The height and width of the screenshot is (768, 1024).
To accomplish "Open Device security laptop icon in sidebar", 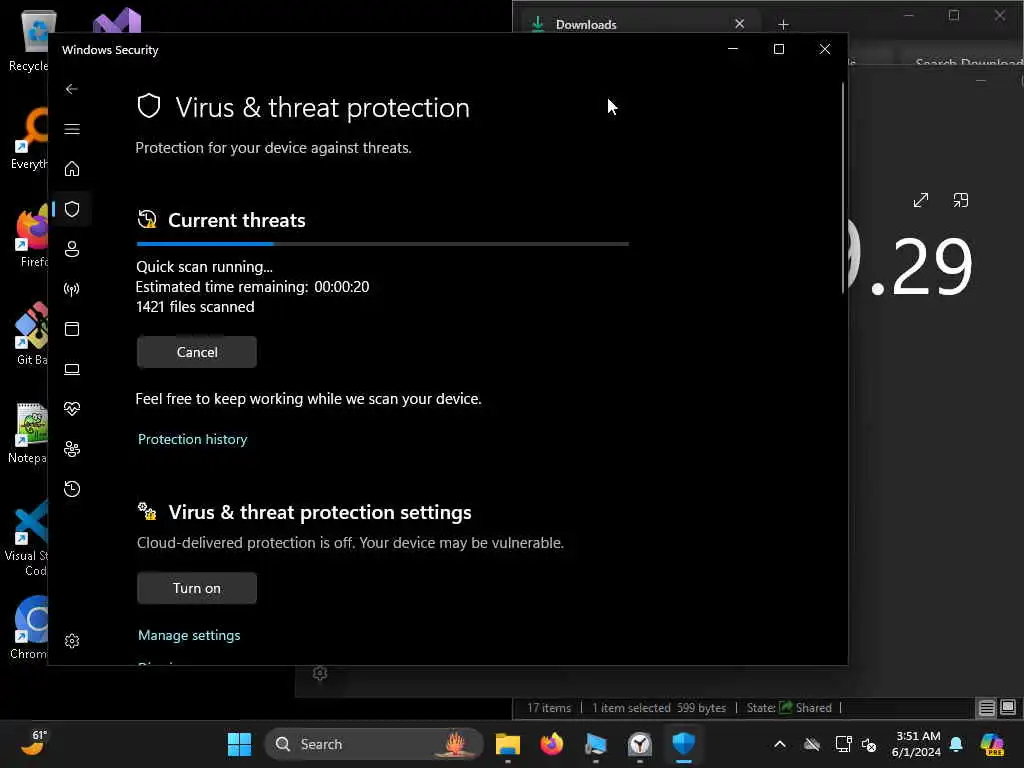I will [x=72, y=369].
